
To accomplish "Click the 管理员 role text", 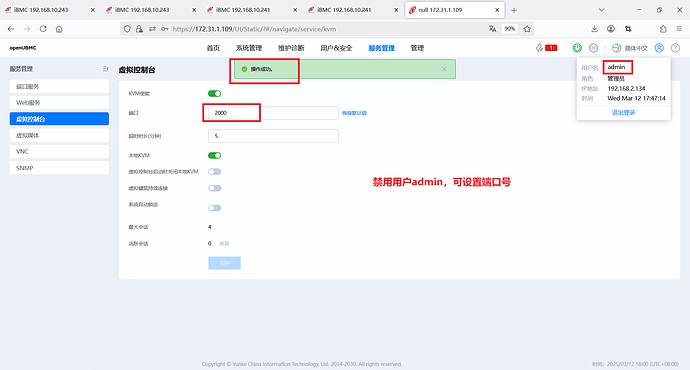I will 616,79.
